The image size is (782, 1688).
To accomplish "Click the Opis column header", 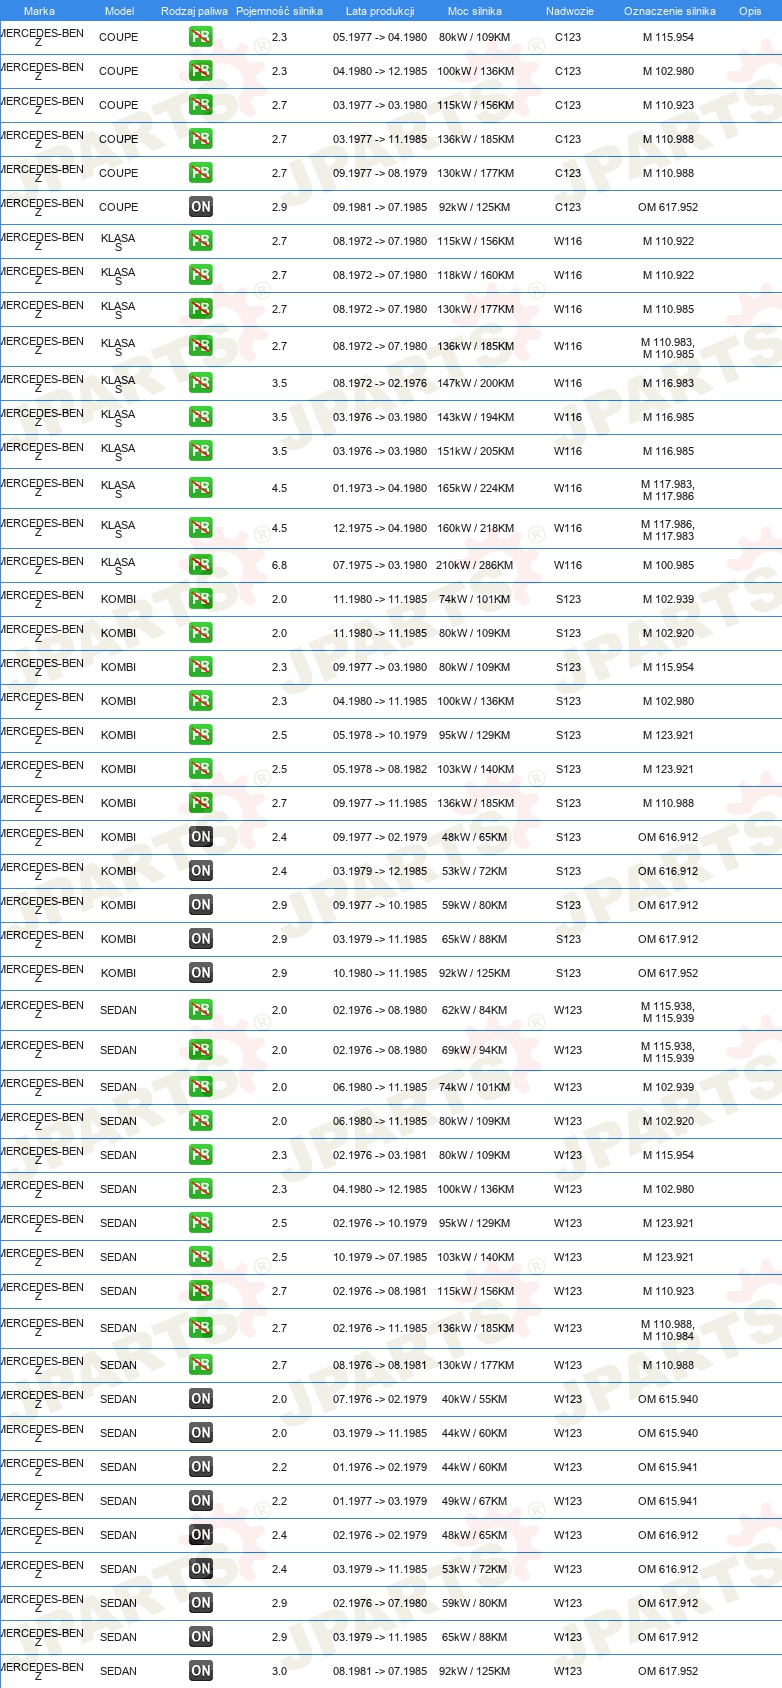I will [750, 11].
